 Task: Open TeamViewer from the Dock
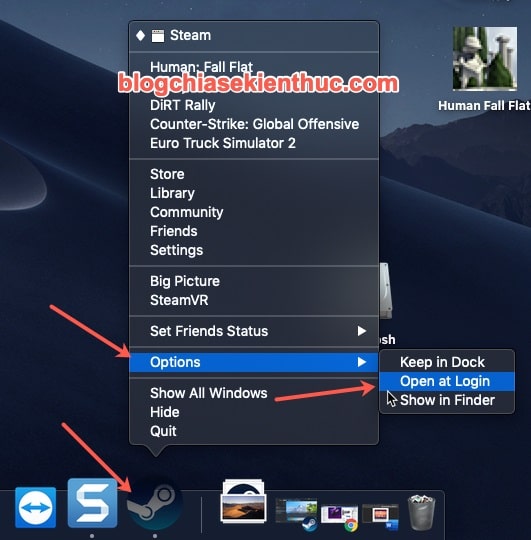tap(35, 507)
